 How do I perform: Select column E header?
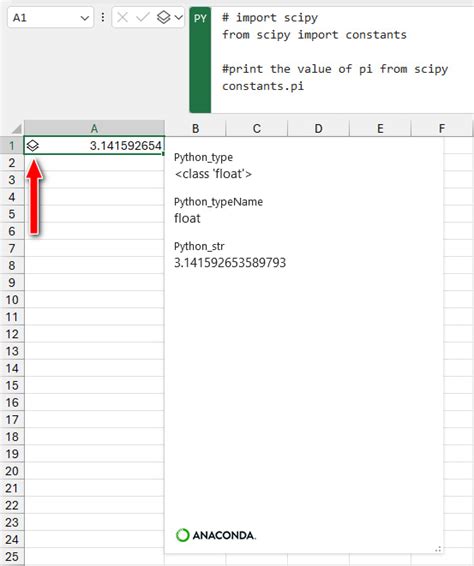coord(380,129)
